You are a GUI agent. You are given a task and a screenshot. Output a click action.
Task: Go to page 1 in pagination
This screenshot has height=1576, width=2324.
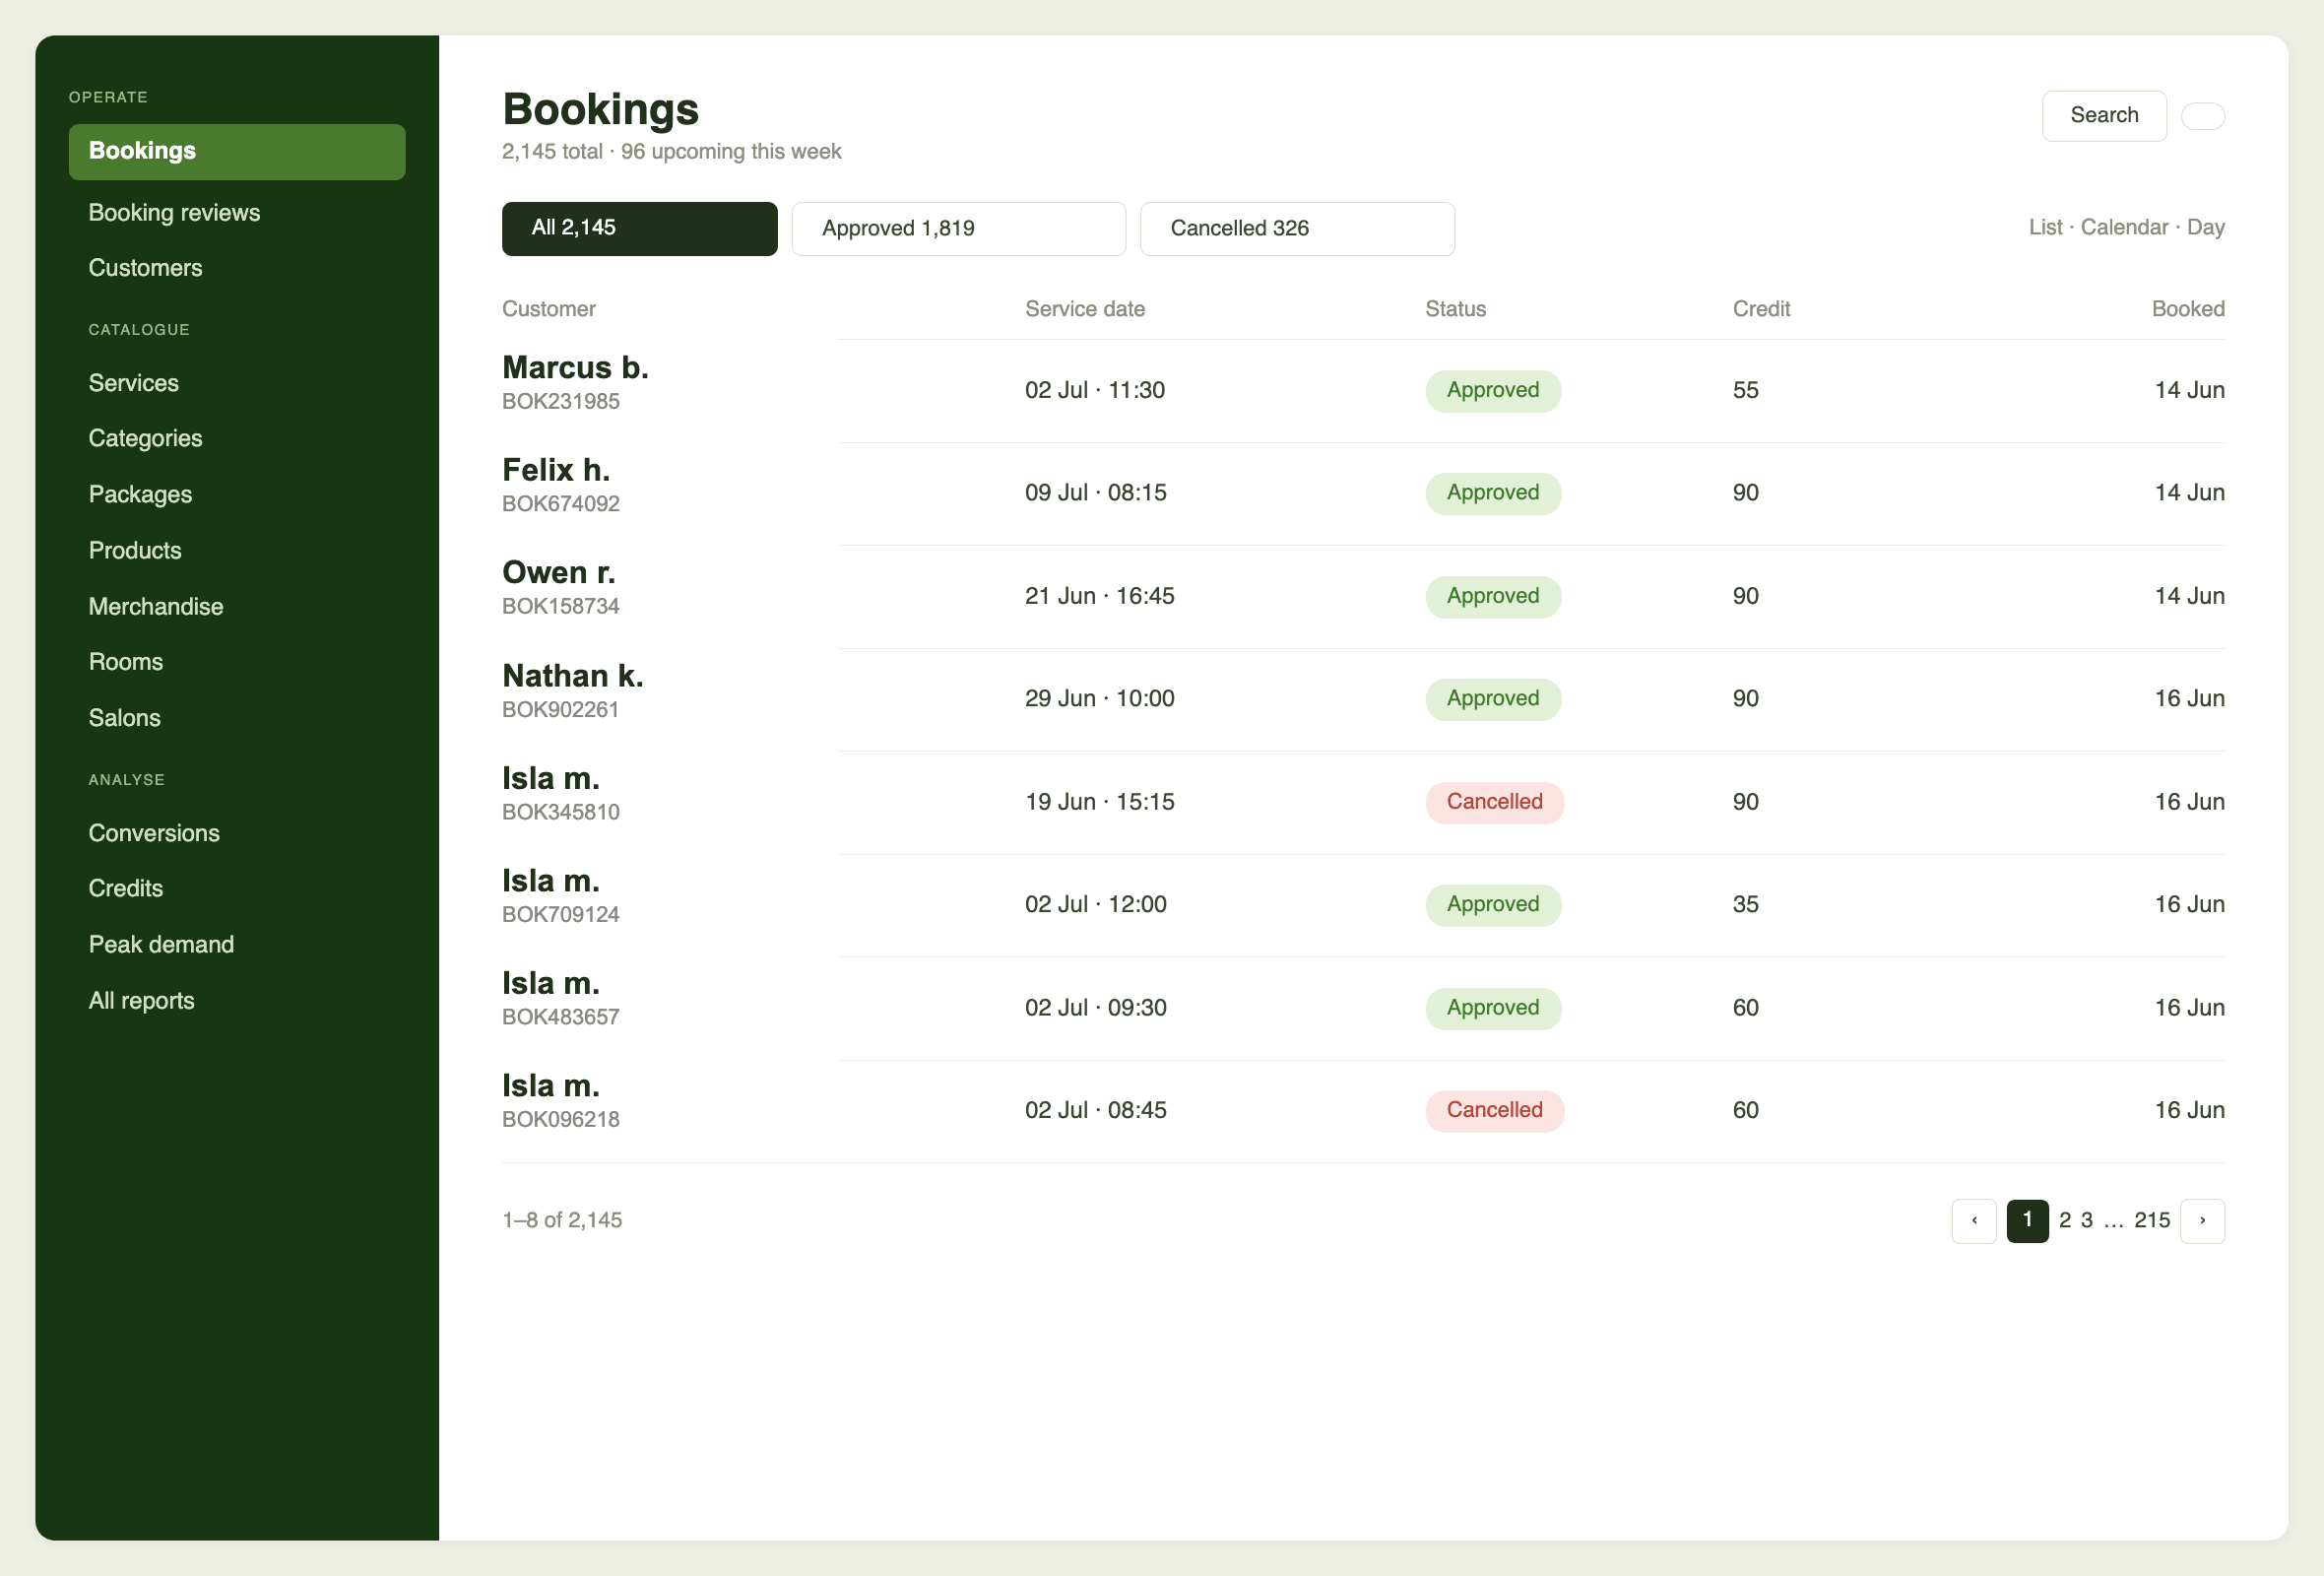[x=2027, y=1220]
